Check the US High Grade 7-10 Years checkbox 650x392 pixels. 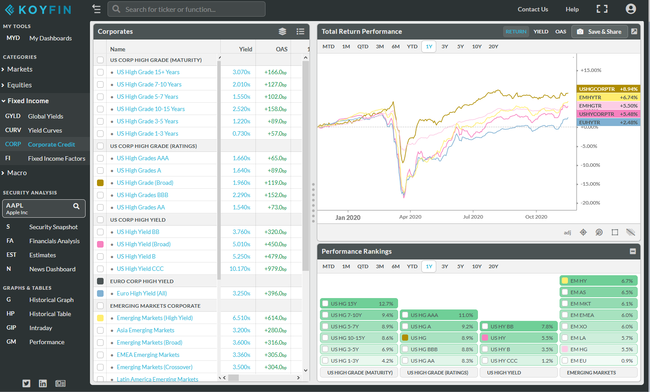(x=100, y=85)
